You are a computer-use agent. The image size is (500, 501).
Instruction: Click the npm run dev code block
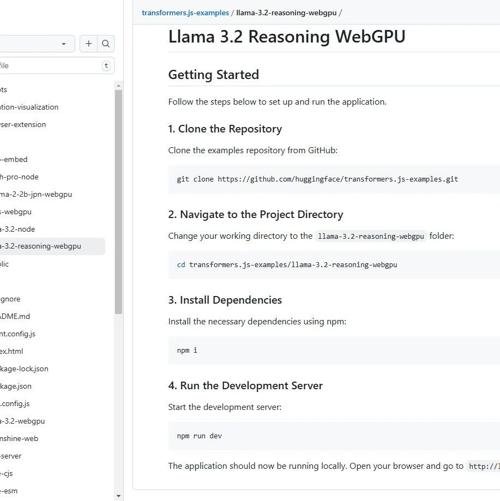click(x=334, y=436)
